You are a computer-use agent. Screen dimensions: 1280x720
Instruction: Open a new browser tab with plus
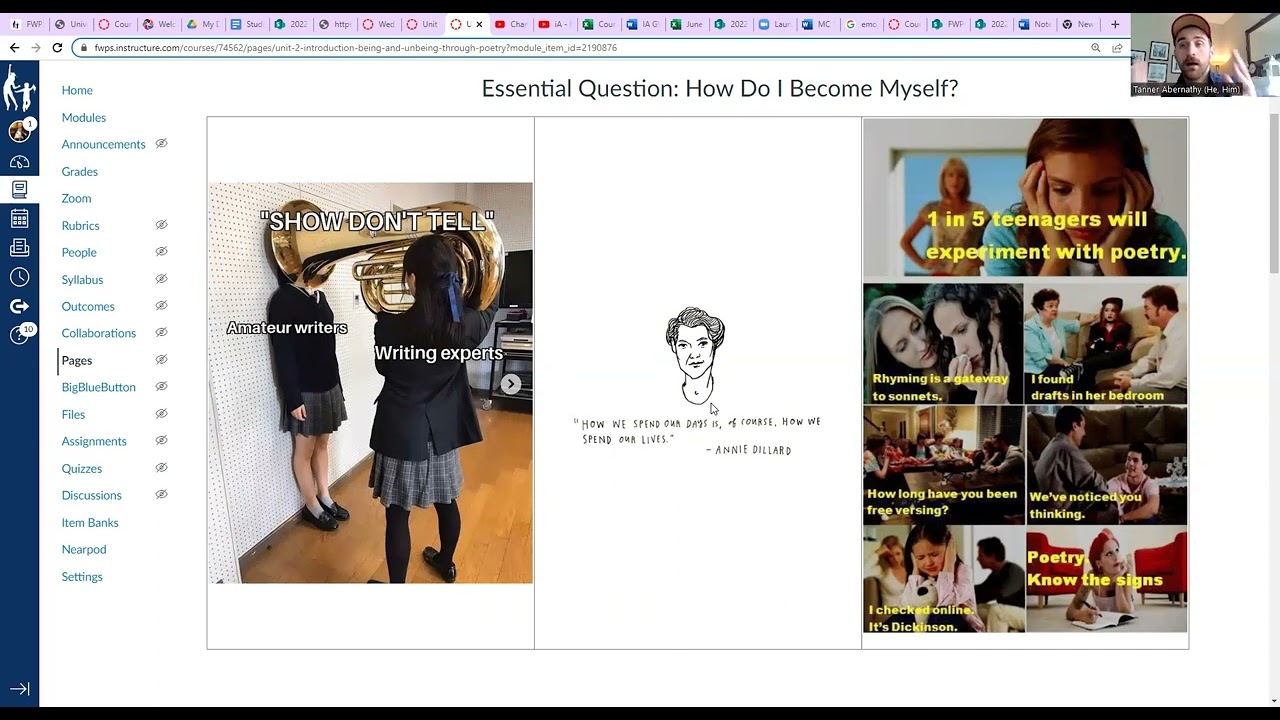tap(1115, 24)
